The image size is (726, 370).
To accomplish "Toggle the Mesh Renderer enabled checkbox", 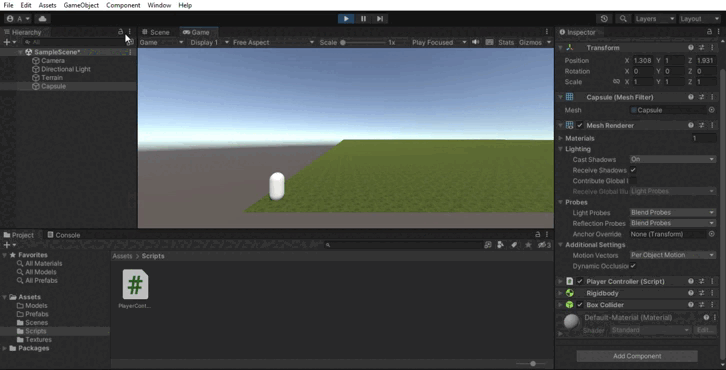I will (580, 125).
